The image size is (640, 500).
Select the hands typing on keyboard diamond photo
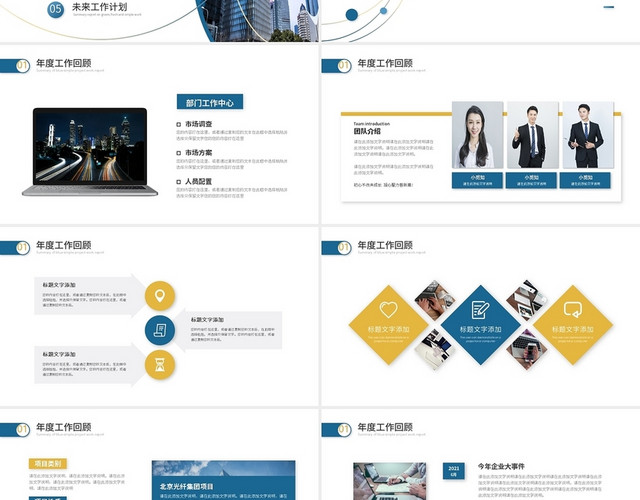pos(434,300)
